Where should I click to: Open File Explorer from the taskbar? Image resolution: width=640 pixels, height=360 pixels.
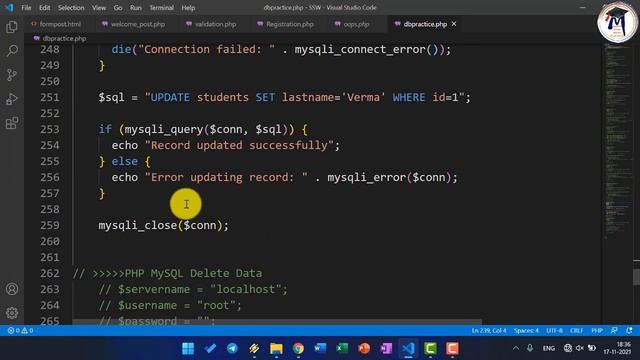coord(276,348)
